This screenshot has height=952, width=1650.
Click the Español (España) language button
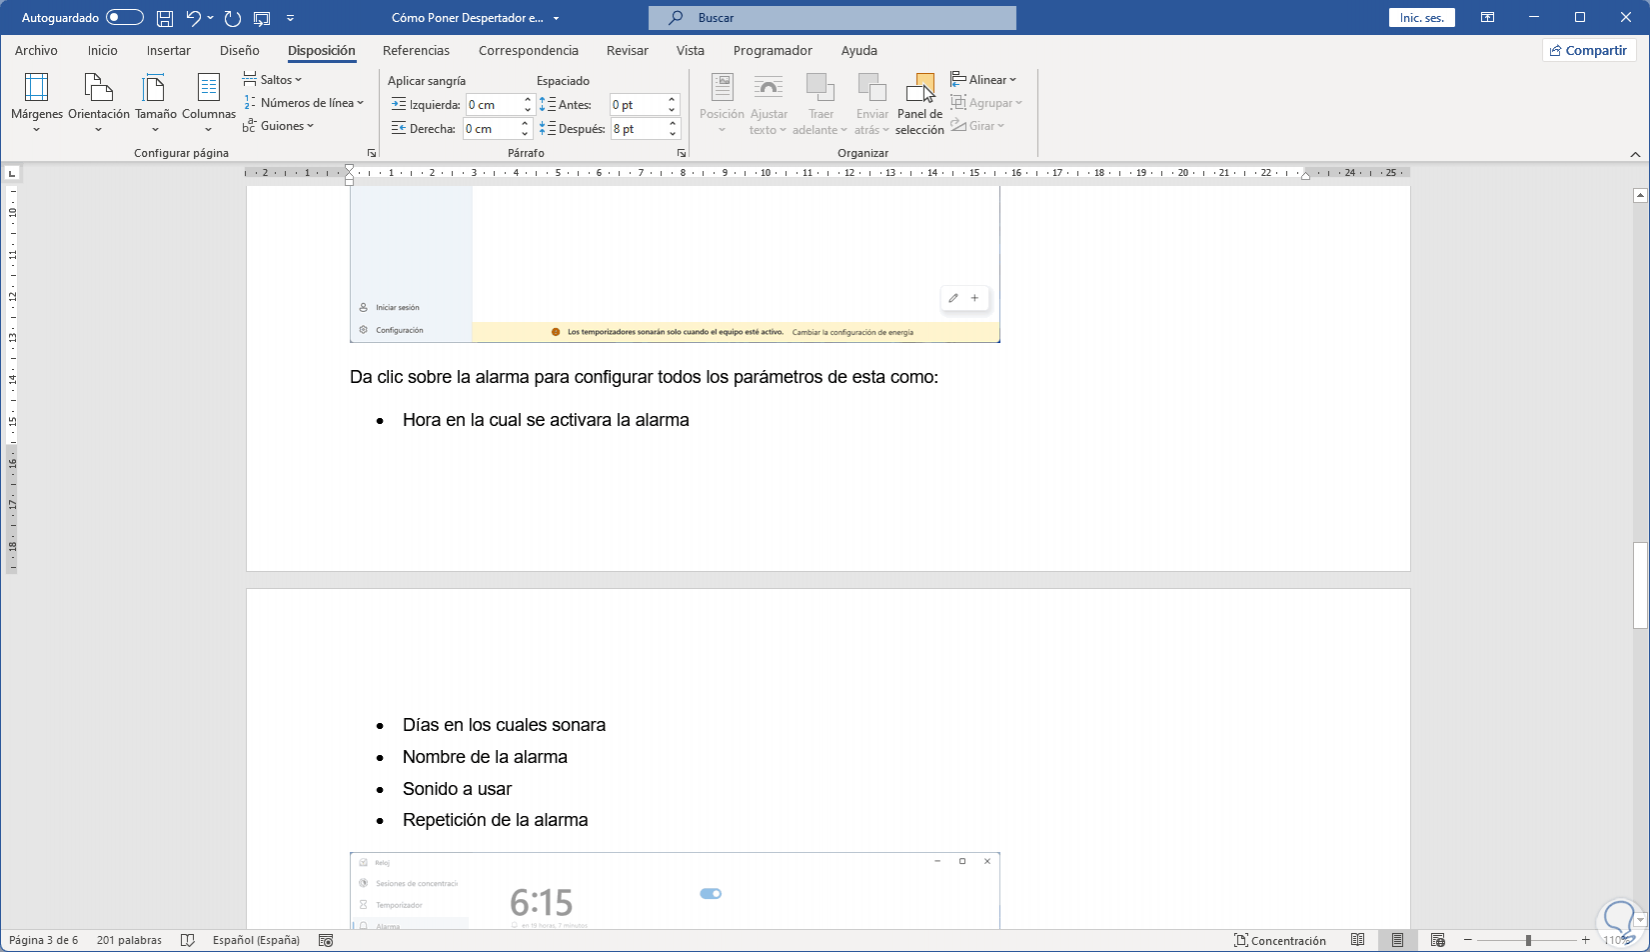pos(256,940)
